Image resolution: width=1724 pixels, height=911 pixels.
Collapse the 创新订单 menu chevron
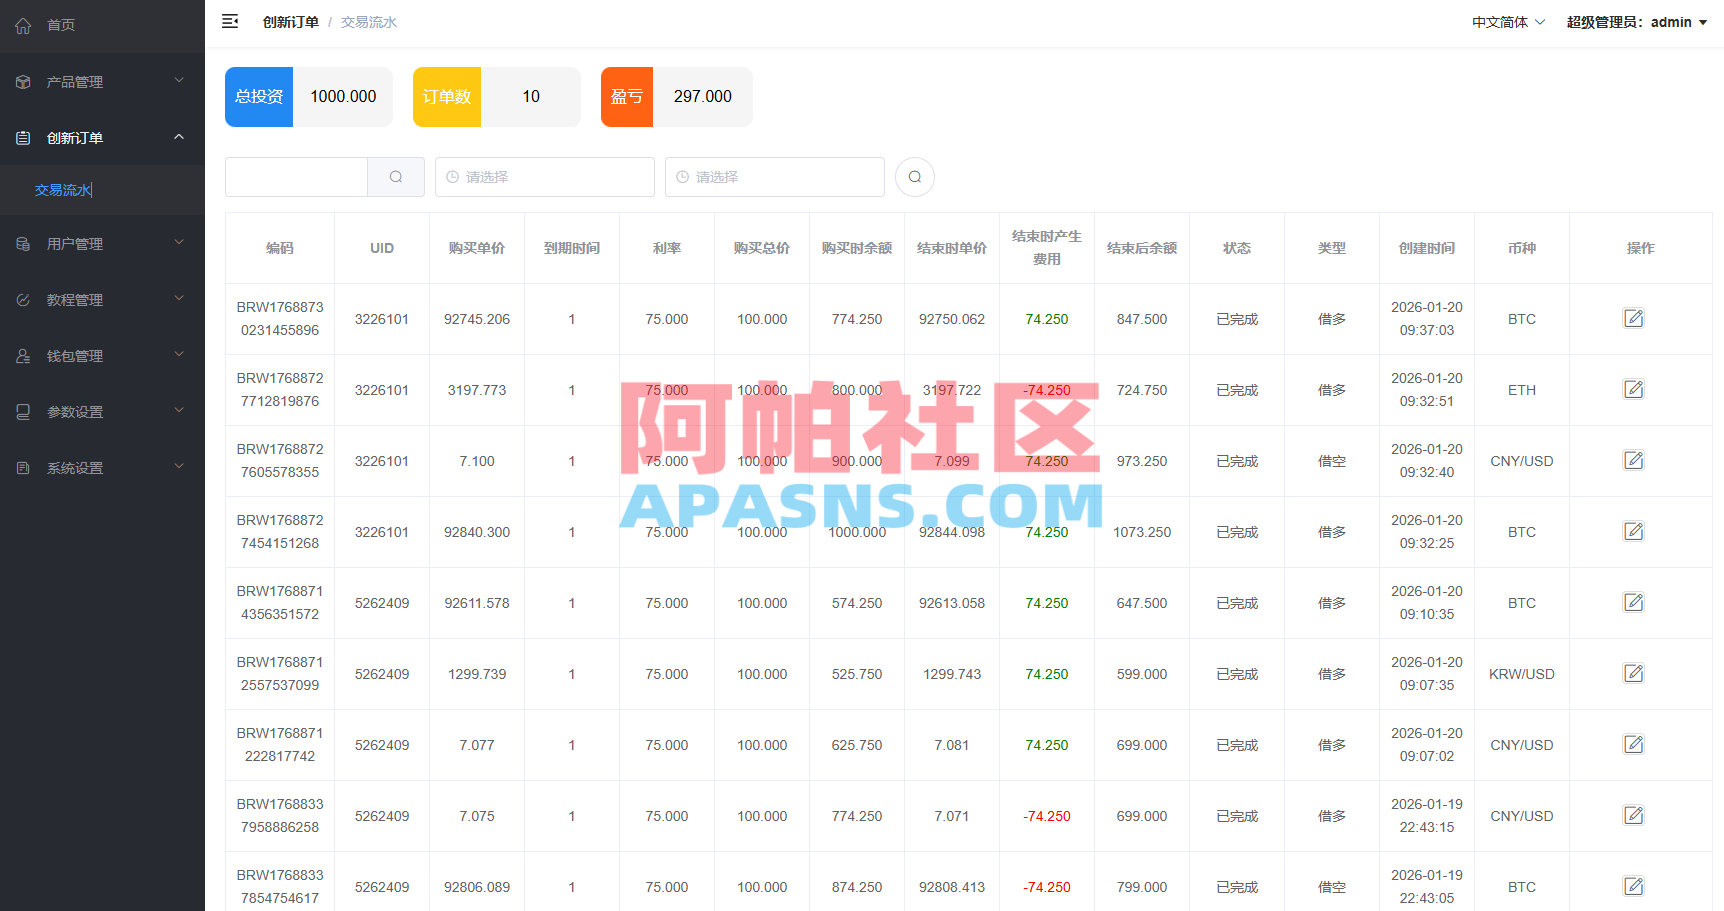click(x=179, y=137)
